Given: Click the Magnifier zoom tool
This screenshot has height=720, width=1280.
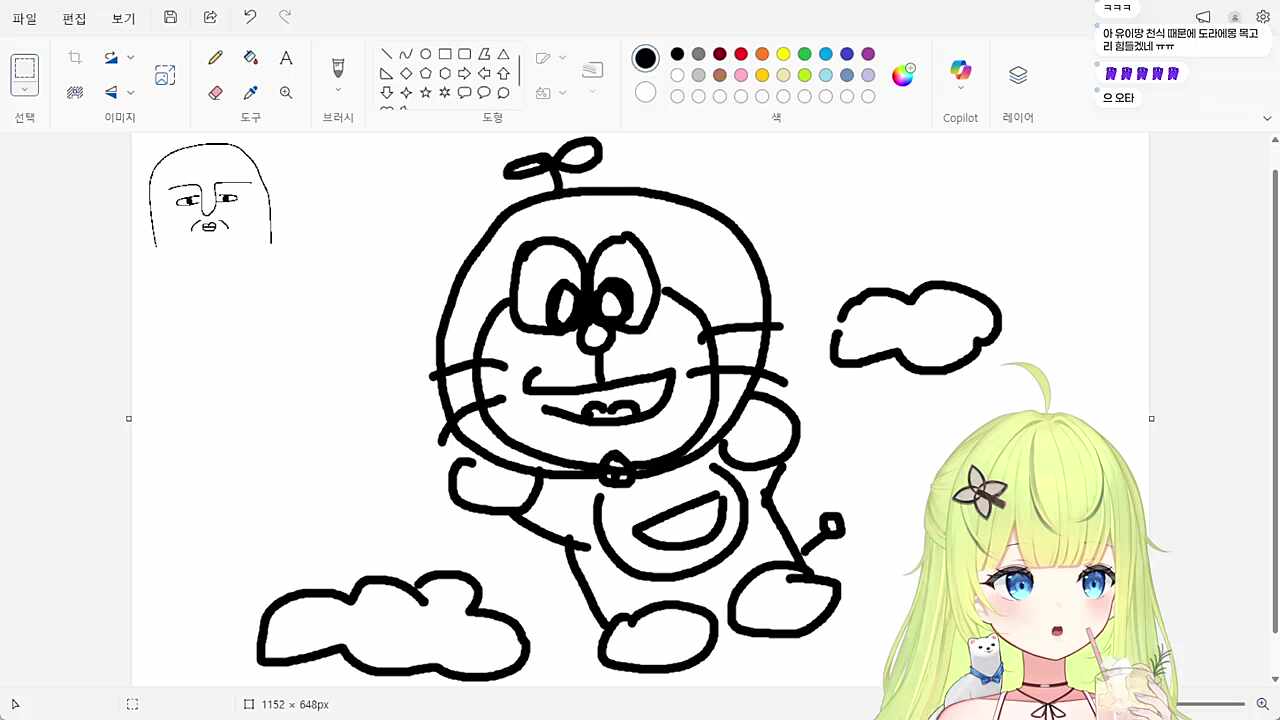Looking at the screenshot, I should click(286, 92).
